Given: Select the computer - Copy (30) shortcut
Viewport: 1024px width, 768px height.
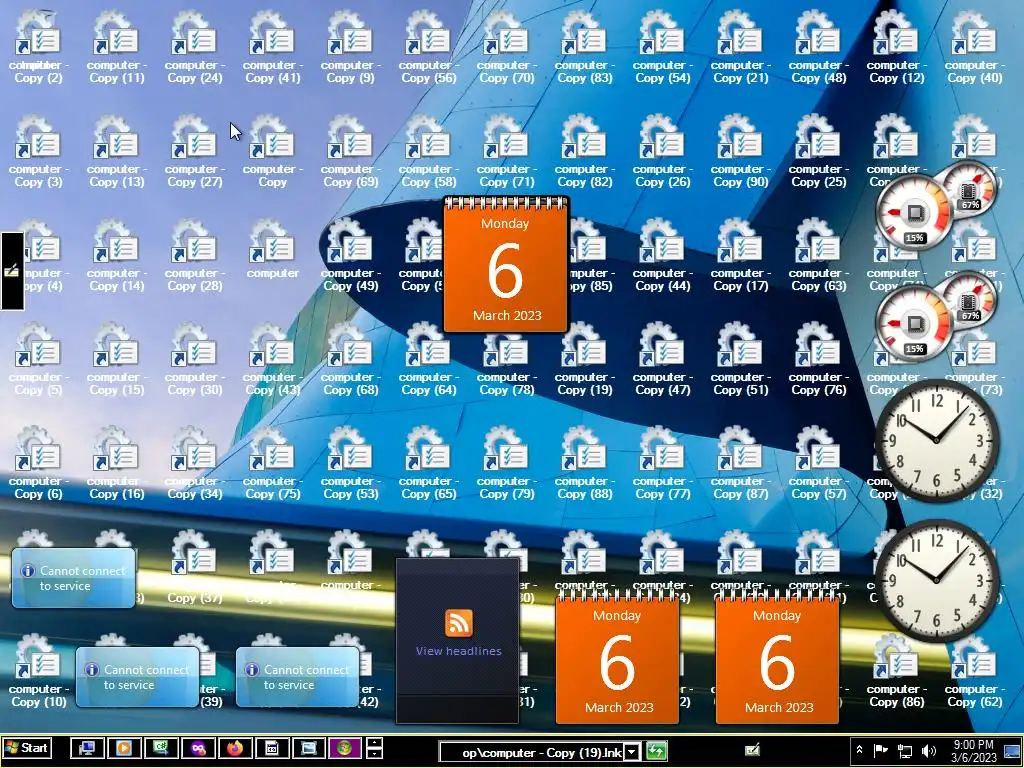Looking at the screenshot, I should tap(195, 360).
